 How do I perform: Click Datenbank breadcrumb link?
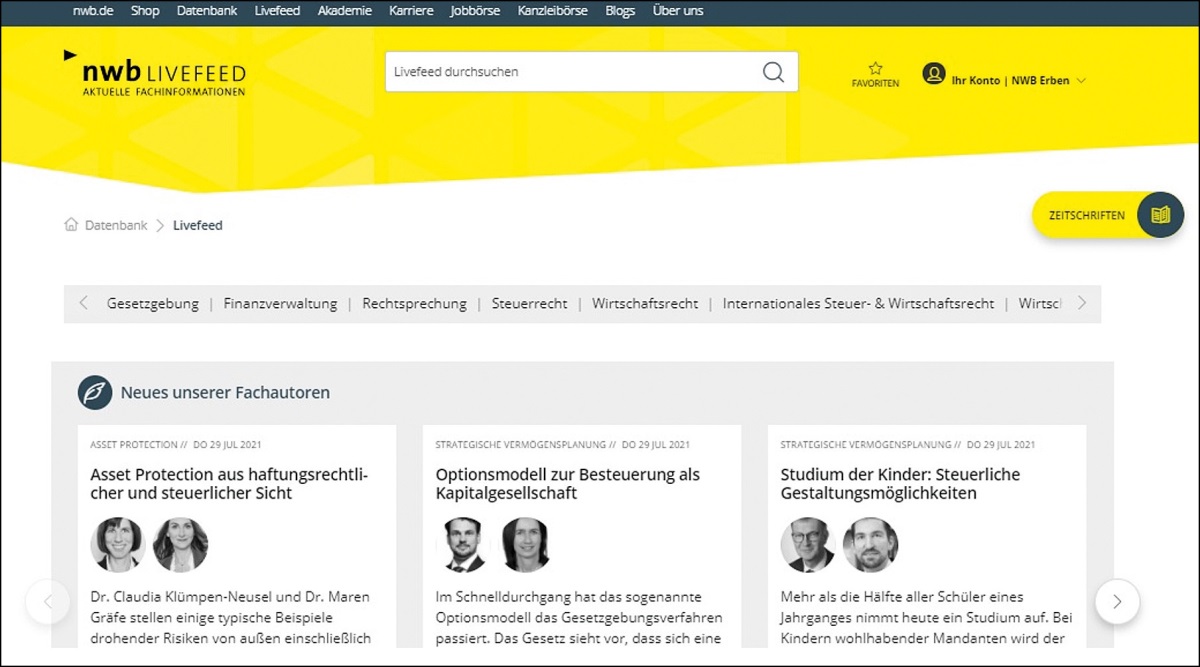pos(116,226)
